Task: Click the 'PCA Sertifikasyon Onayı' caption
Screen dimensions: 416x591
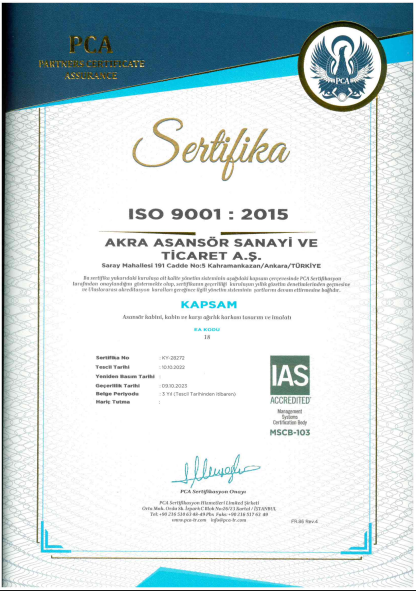Action: [x=213, y=491]
